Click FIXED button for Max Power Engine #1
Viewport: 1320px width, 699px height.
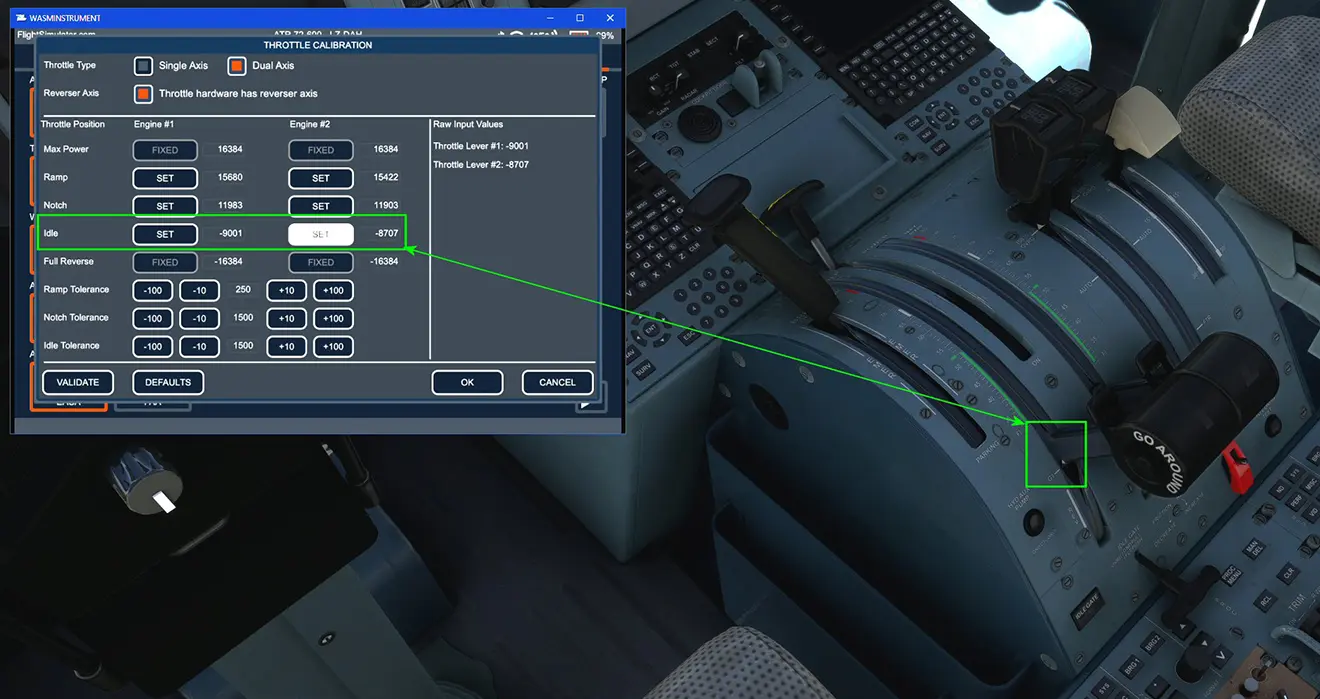click(x=165, y=150)
